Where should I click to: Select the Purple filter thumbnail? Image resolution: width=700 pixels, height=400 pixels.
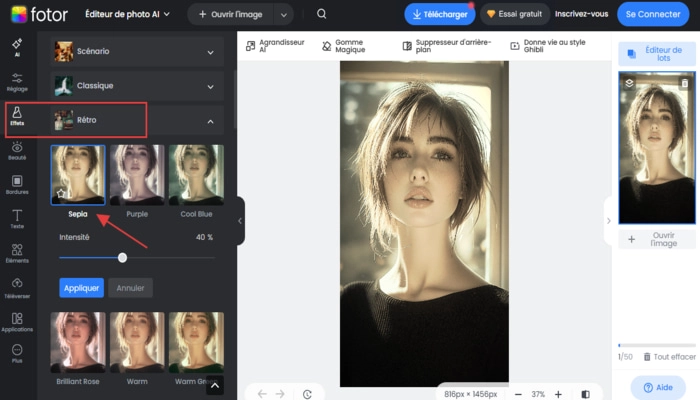tap(137, 175)
